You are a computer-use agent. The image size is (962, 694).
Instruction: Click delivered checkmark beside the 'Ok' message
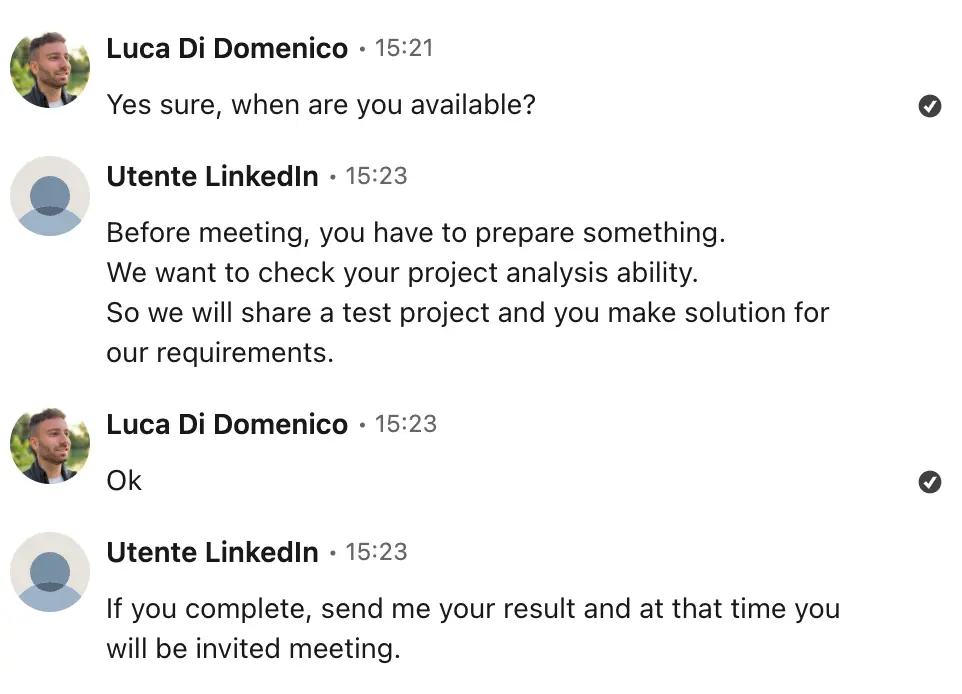(x=929, y=482)
